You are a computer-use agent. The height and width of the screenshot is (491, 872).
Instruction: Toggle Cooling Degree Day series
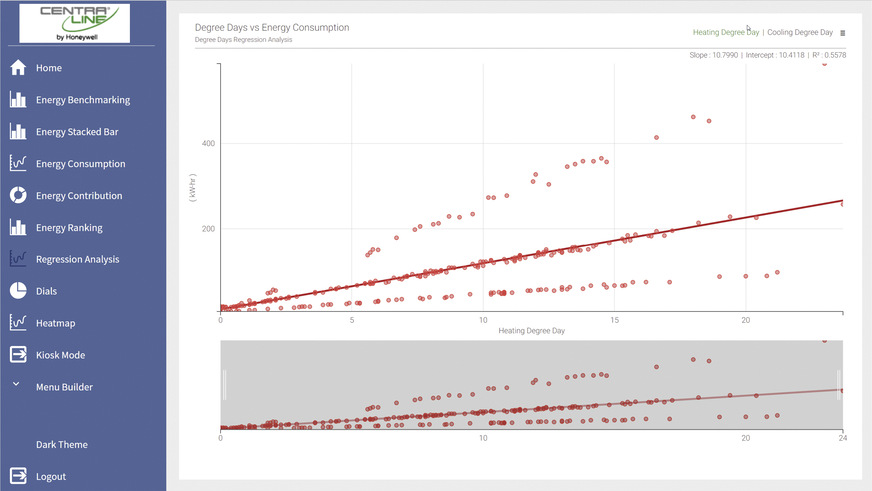point(800,33)
